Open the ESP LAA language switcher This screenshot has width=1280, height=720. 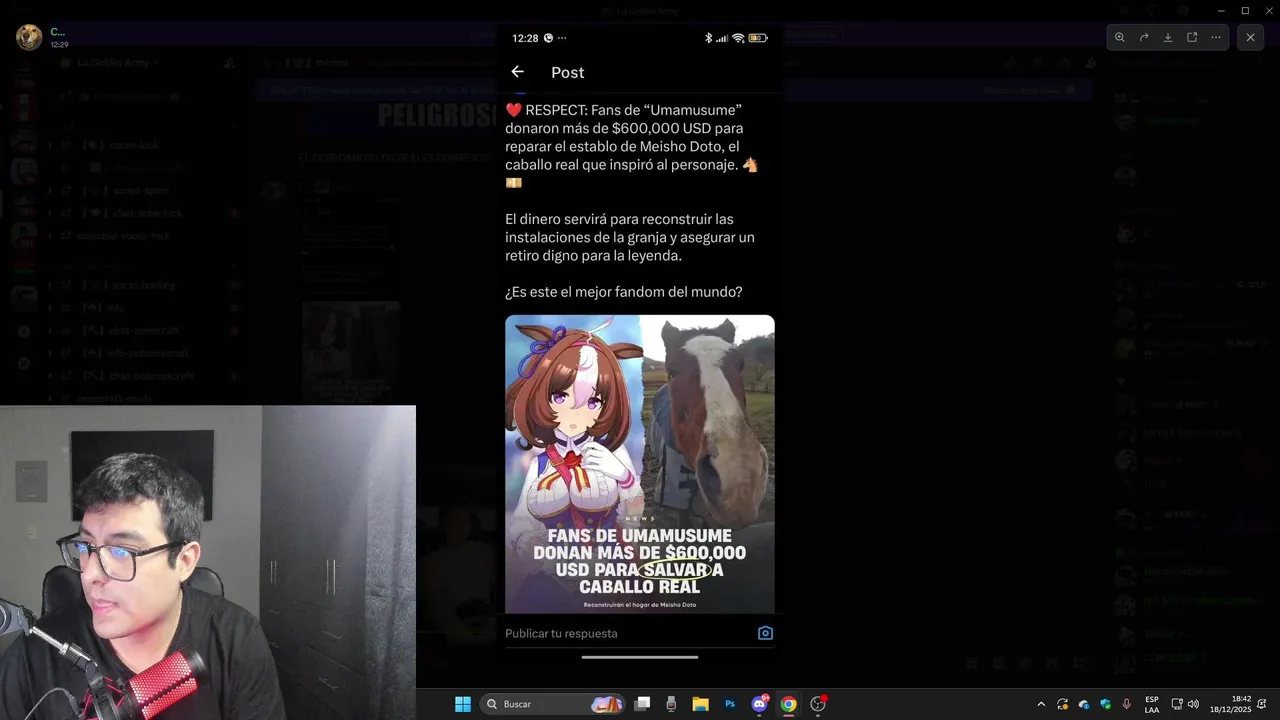[1152, 704]
